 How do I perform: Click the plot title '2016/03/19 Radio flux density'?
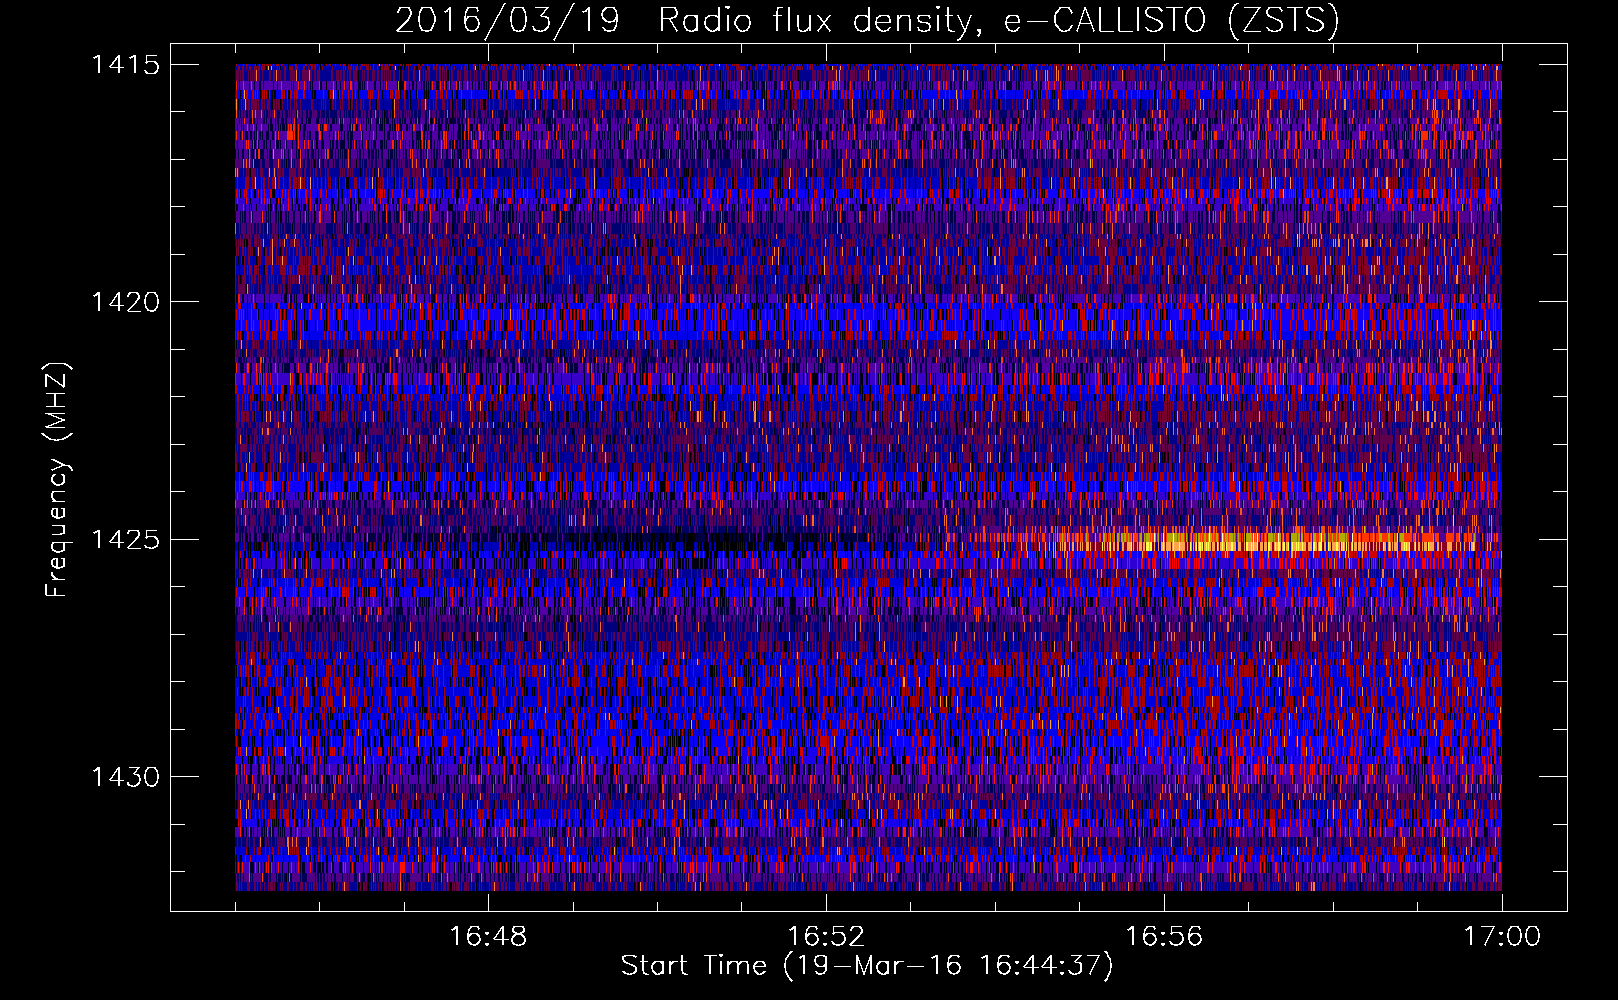(x=867, y=20)
